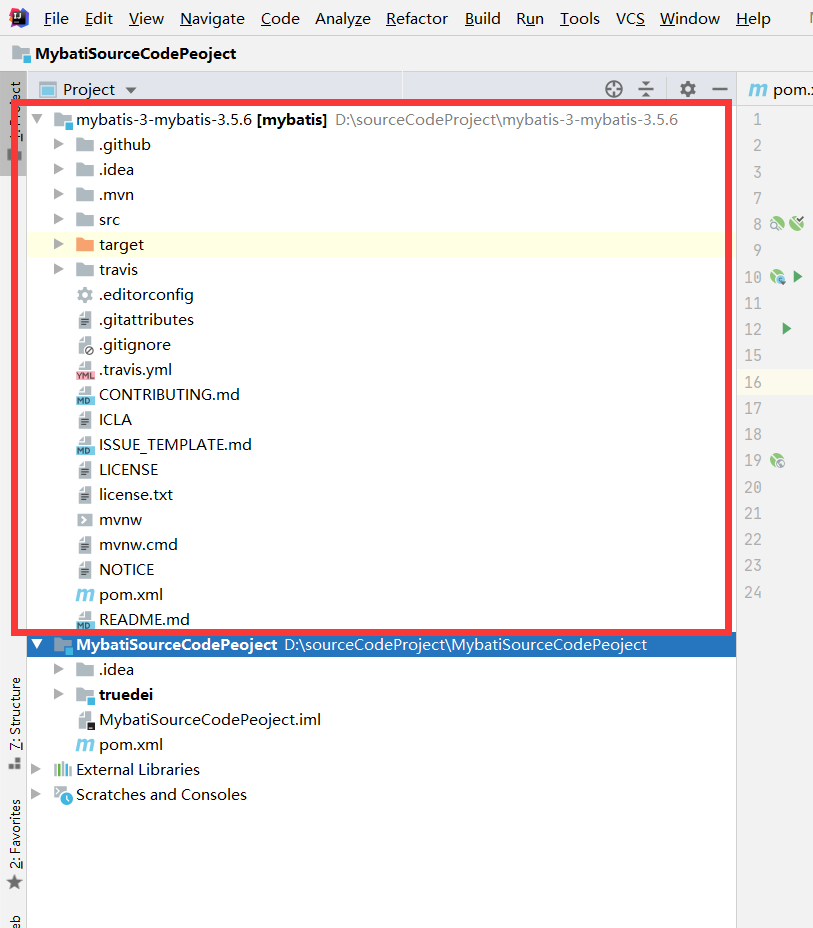Select the .gitattributes file
The width and height of the screenshot is (813, 928).
click(146, 320)
